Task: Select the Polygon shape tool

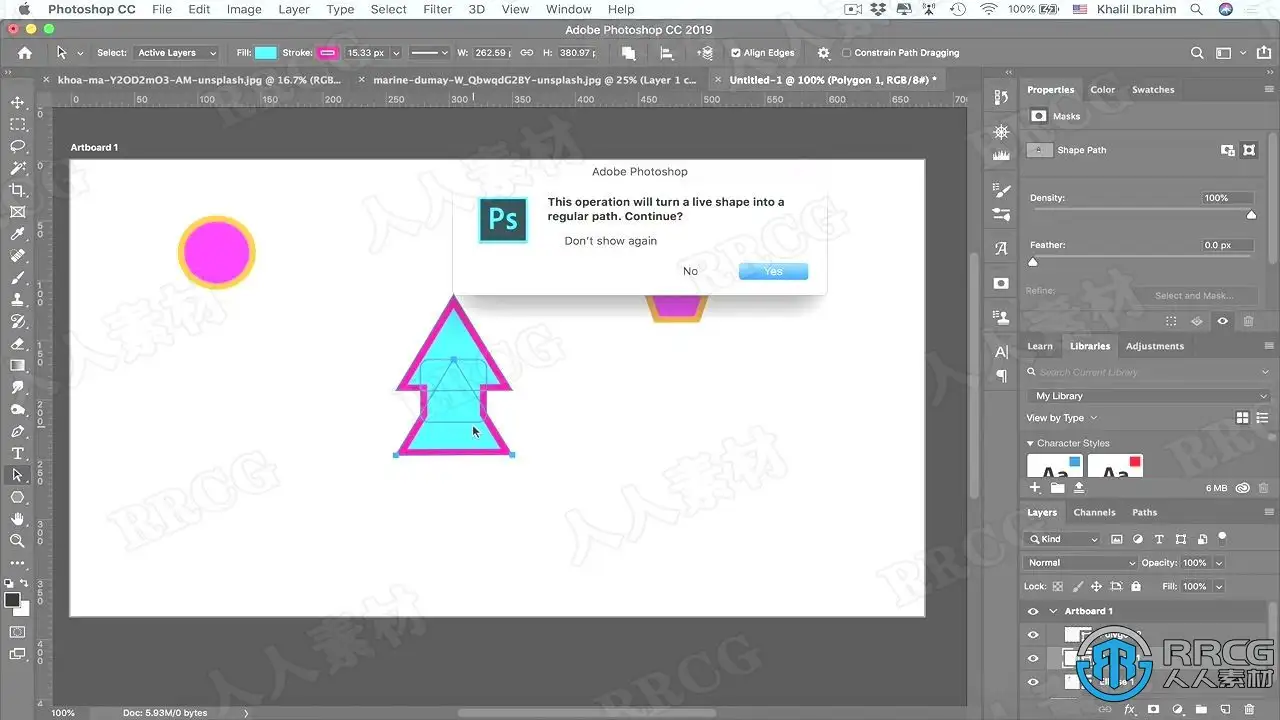Action: tap(17, 497)
